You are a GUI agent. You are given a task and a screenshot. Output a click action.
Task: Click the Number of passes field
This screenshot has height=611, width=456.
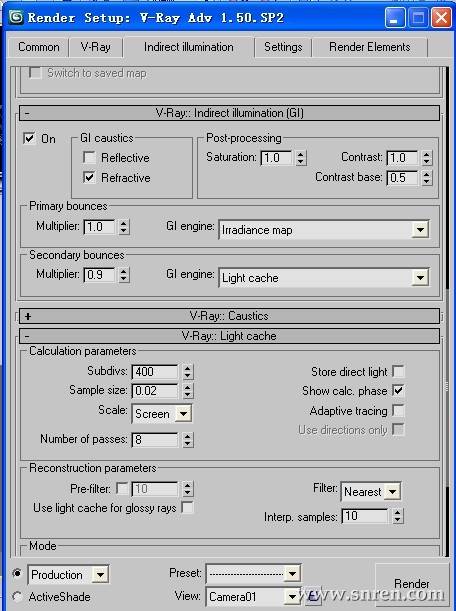[x=156, y=440]
